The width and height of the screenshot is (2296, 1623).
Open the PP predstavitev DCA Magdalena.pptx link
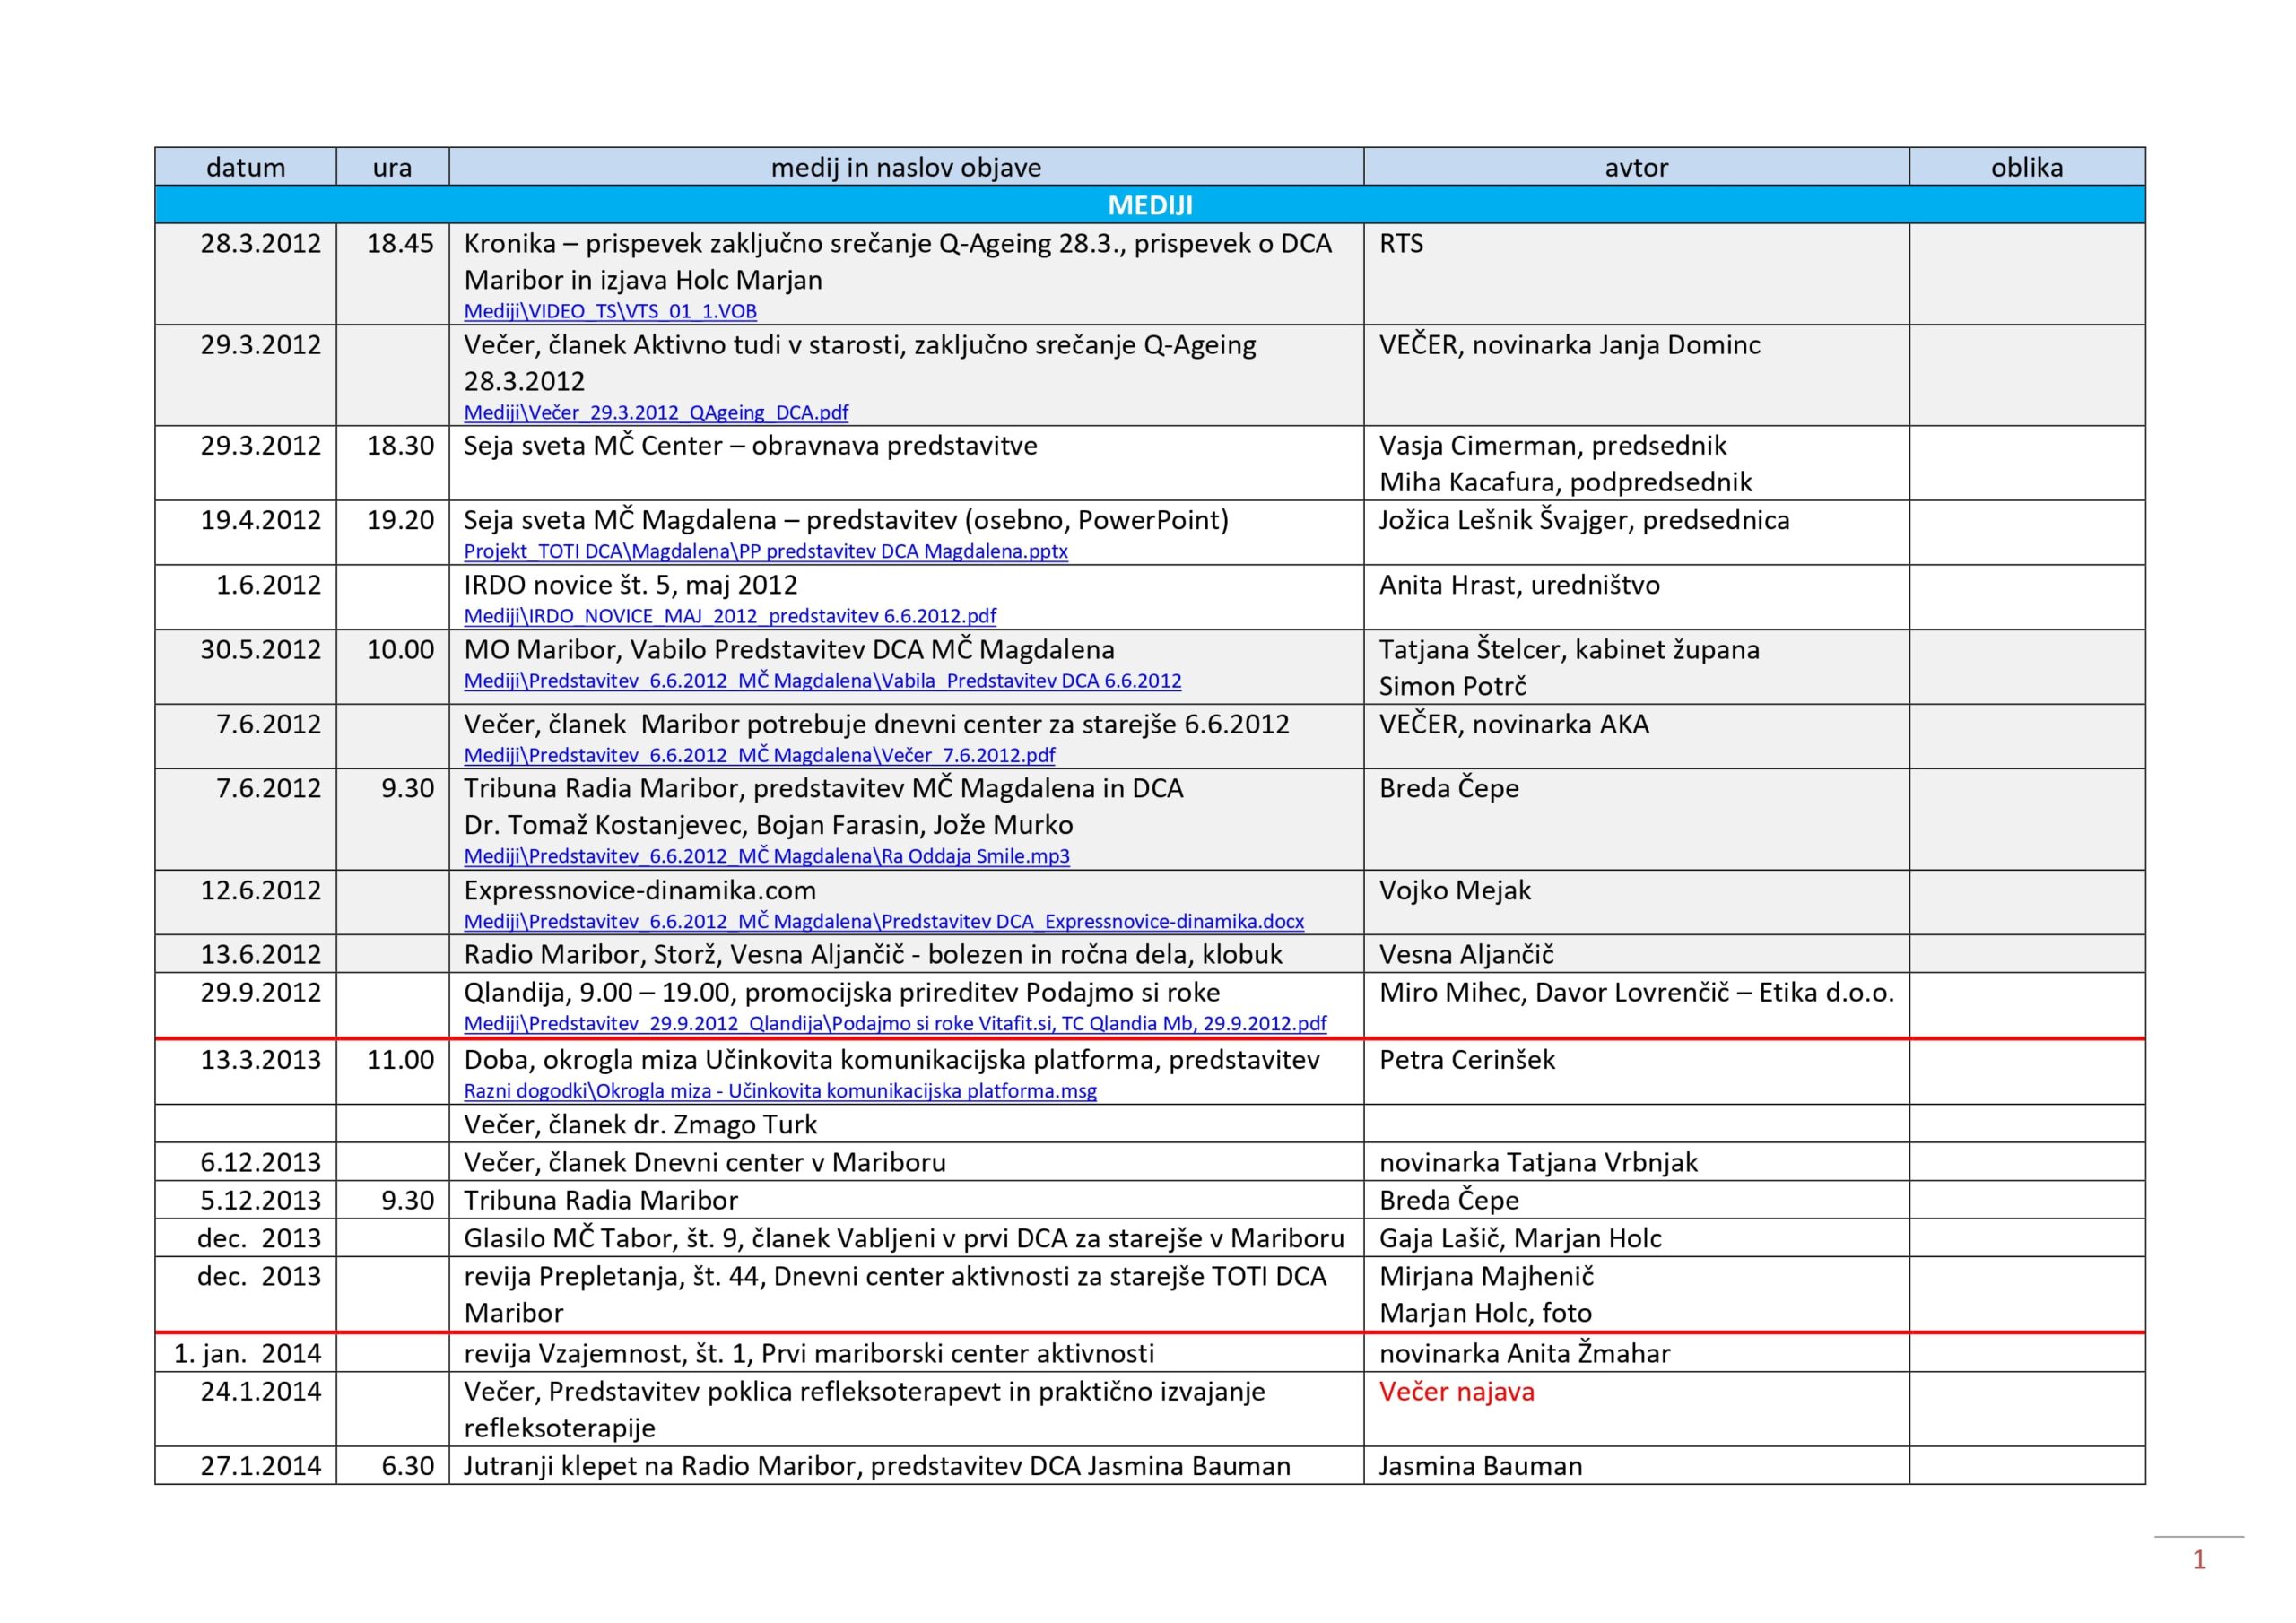pyautogui.click(x=765, y=551)
